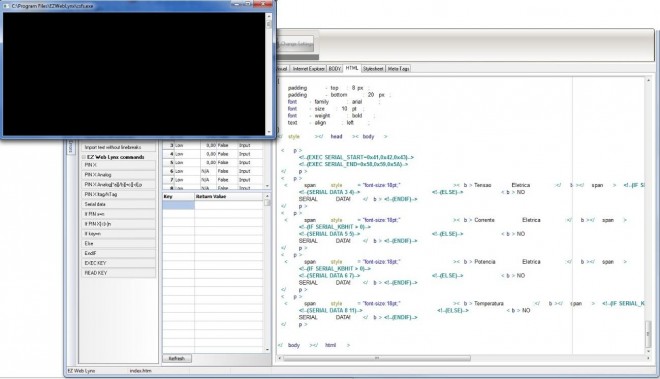Click the HTML editor scroll-right arrow
660x379 pixels.
pyautogui.click(x=648, y=358)
